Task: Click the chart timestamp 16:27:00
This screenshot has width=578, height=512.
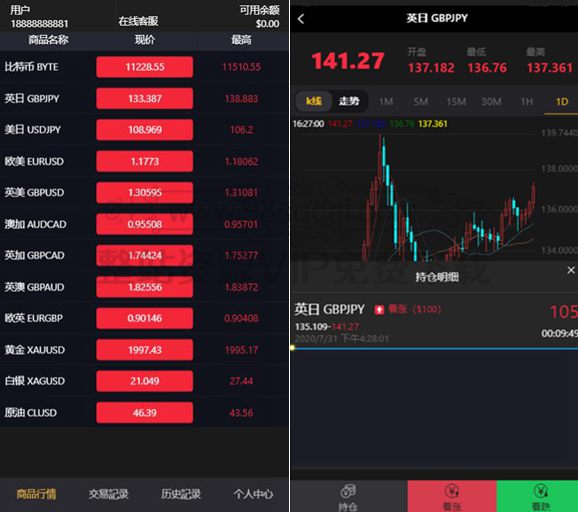Action: 308,124
